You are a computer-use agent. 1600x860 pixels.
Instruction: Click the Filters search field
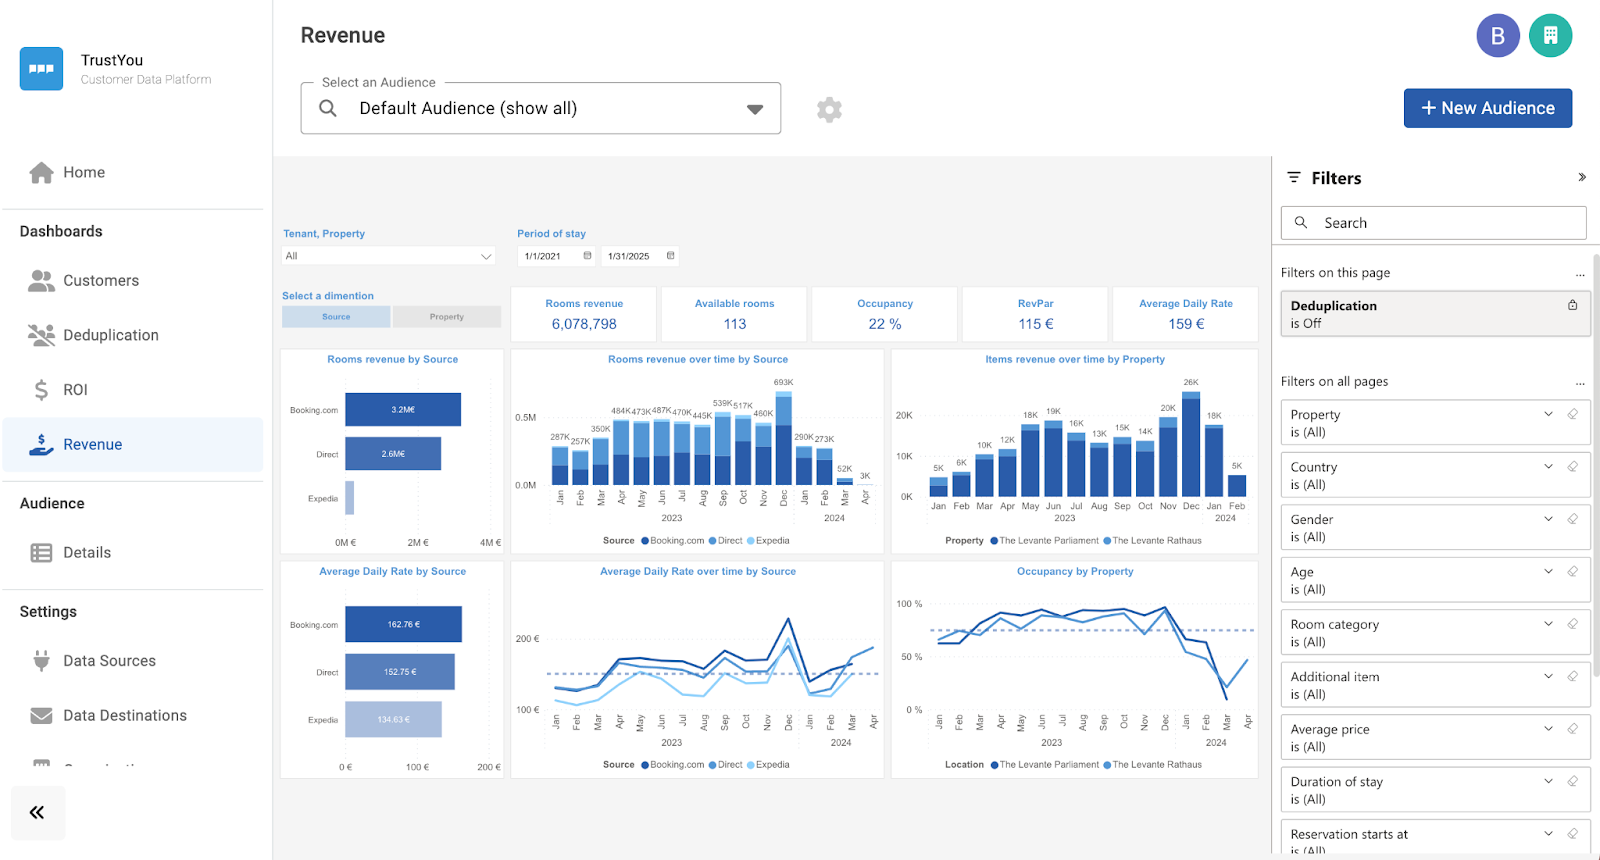[x=1433, y=223]
